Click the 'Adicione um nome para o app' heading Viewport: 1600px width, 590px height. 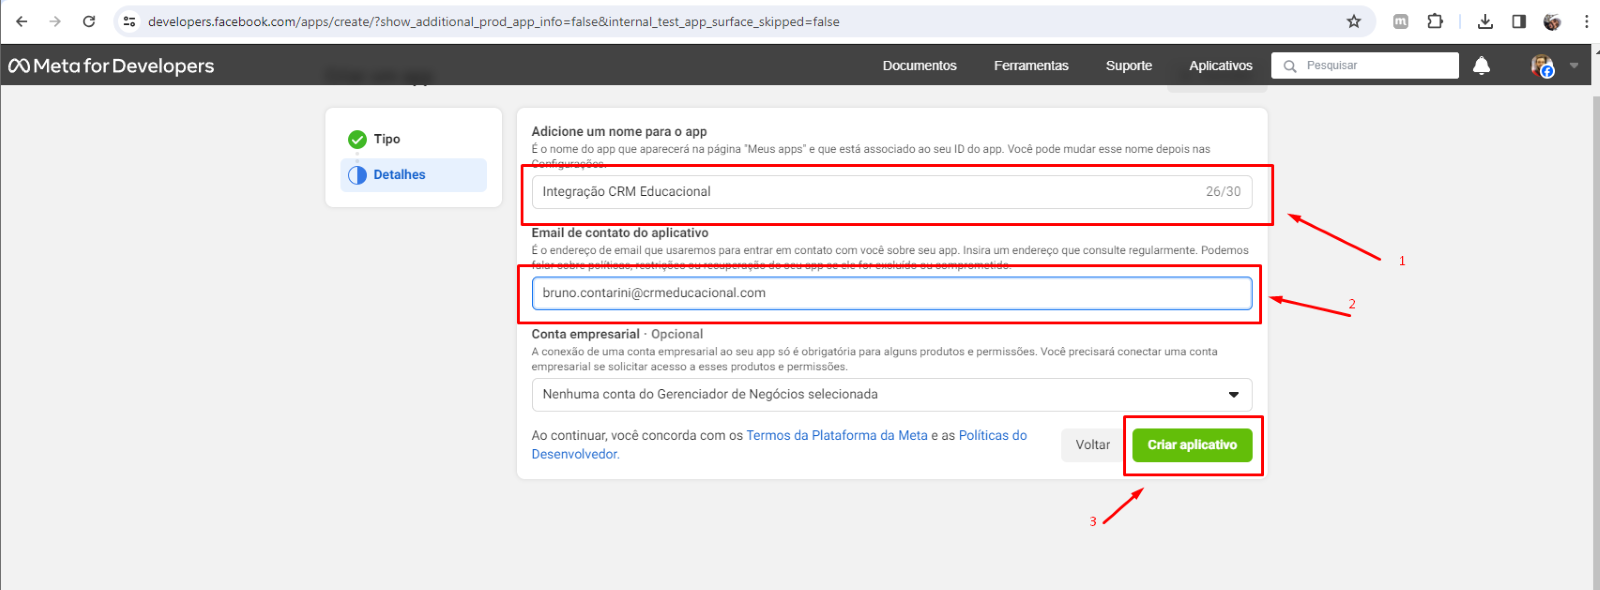pyautogui.click(x=619, y=132)
